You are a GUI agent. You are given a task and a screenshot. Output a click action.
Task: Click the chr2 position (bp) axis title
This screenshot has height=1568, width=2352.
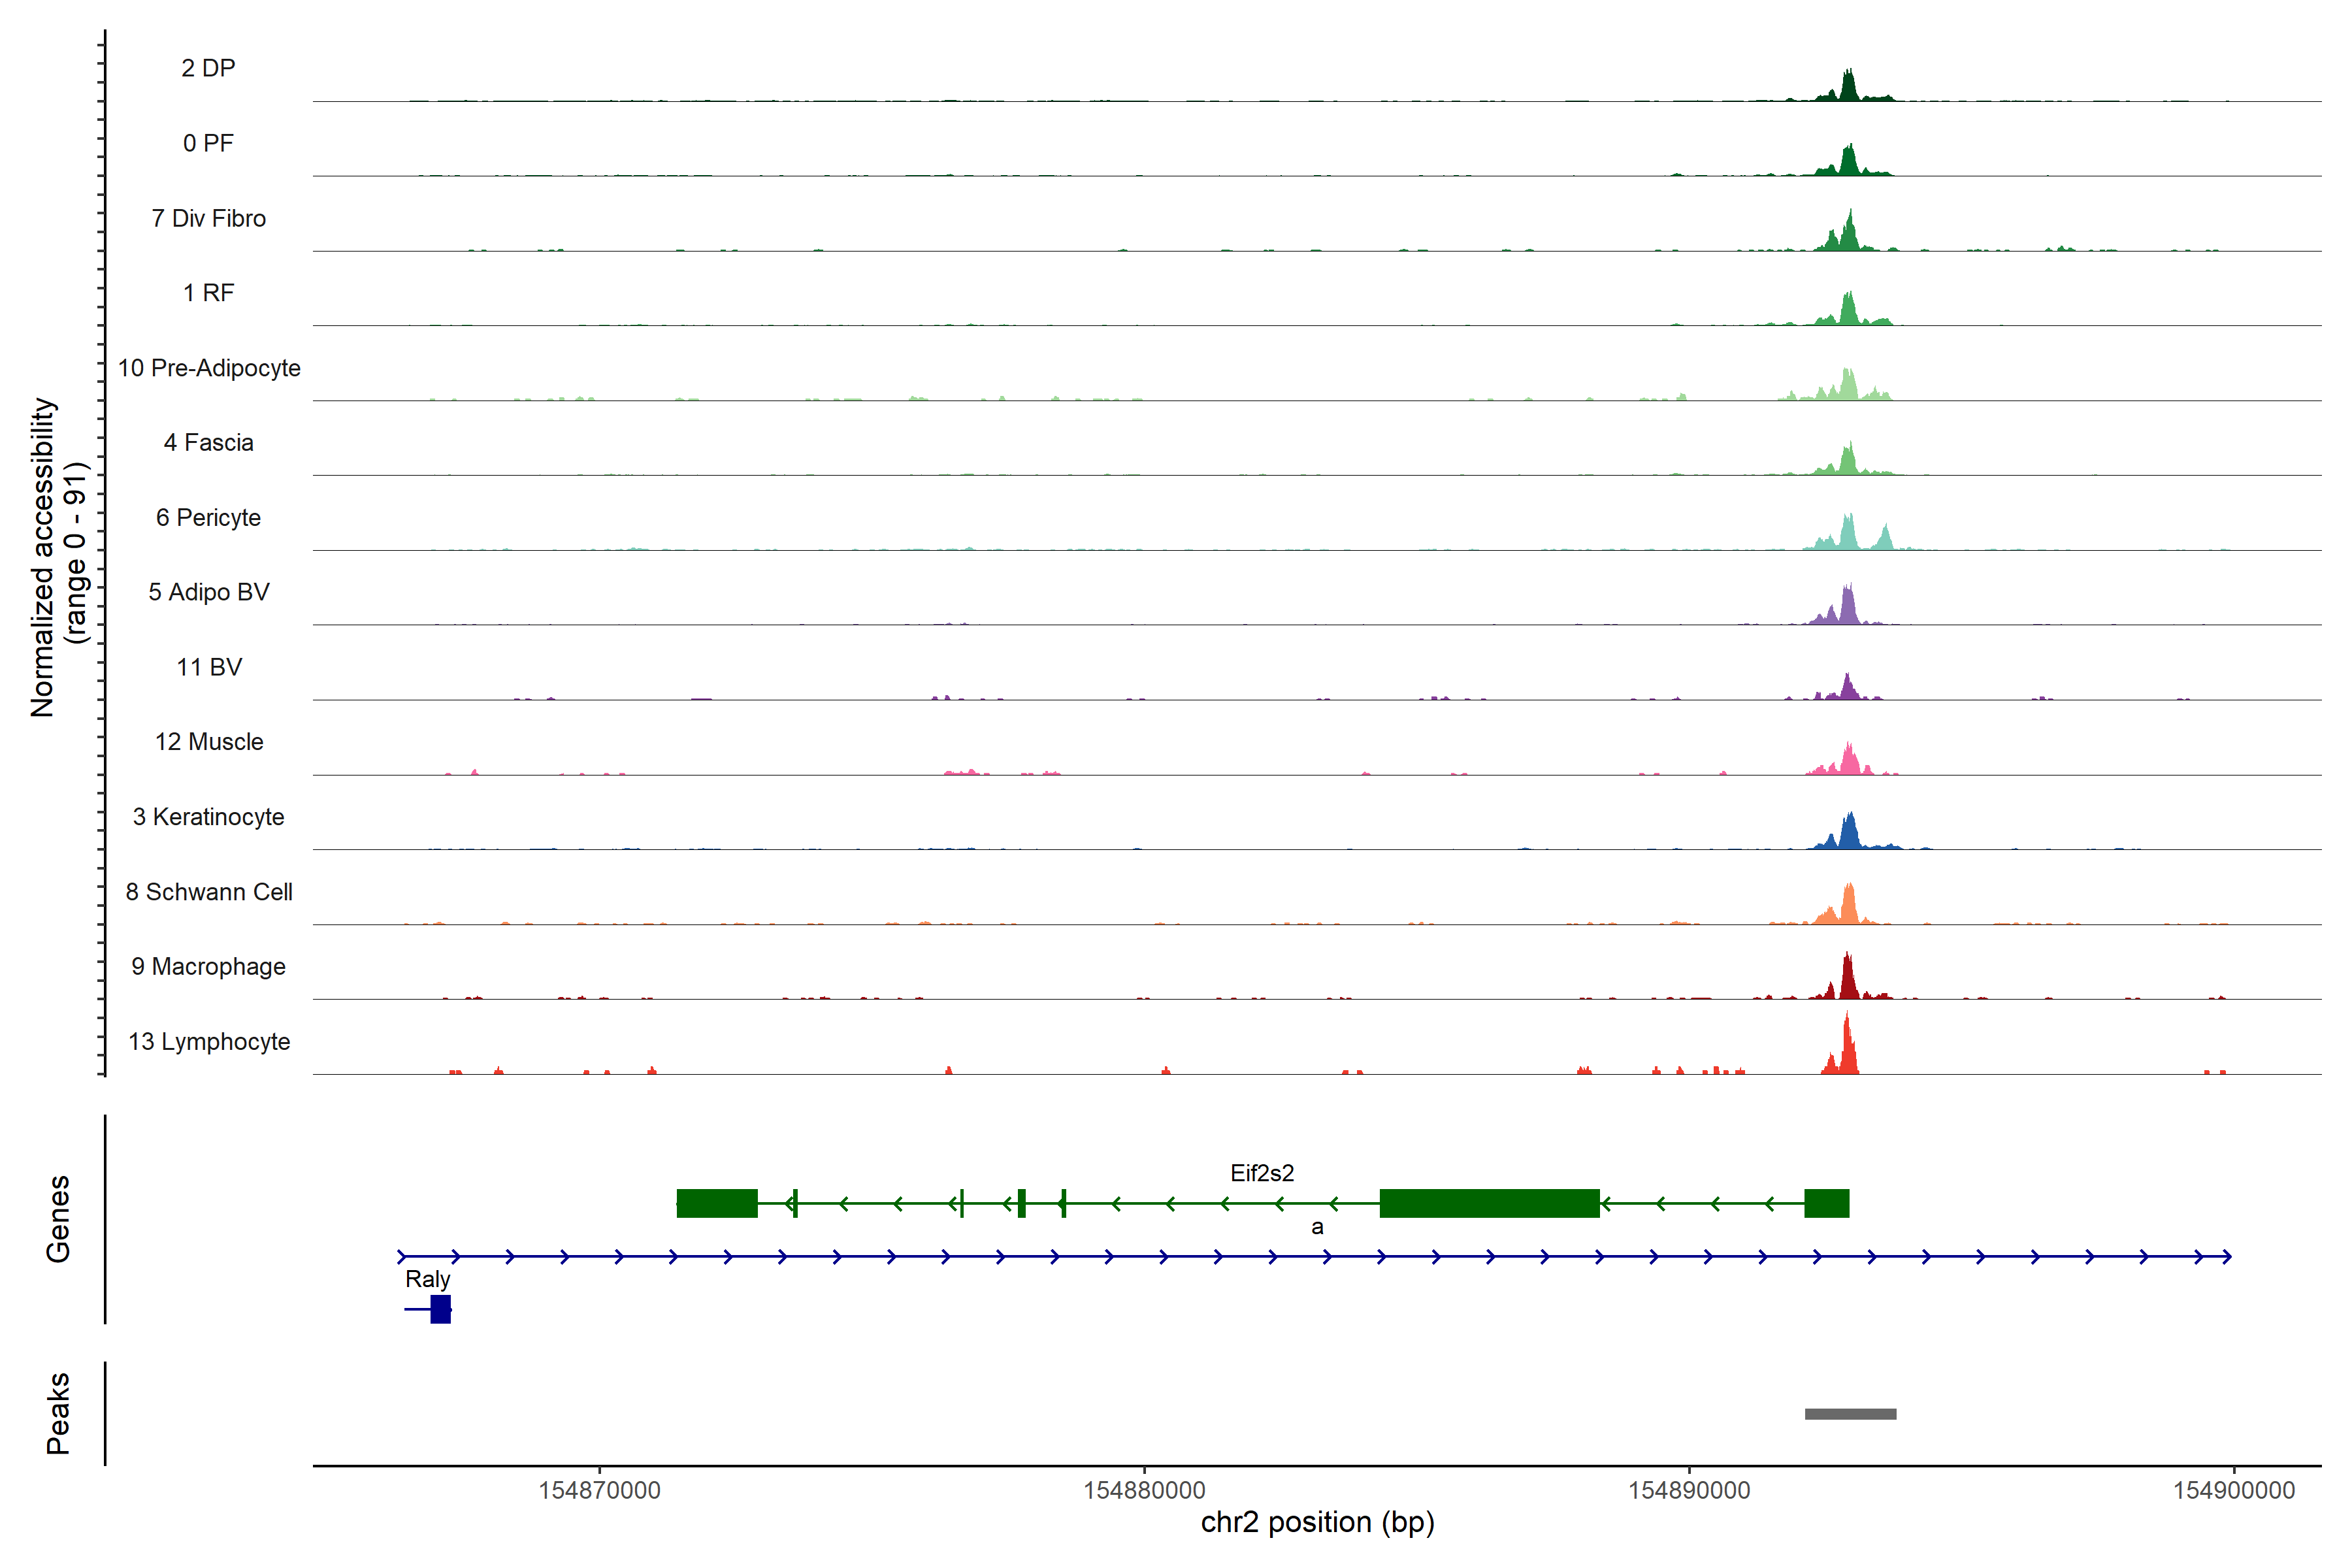coord(1317,1522)
